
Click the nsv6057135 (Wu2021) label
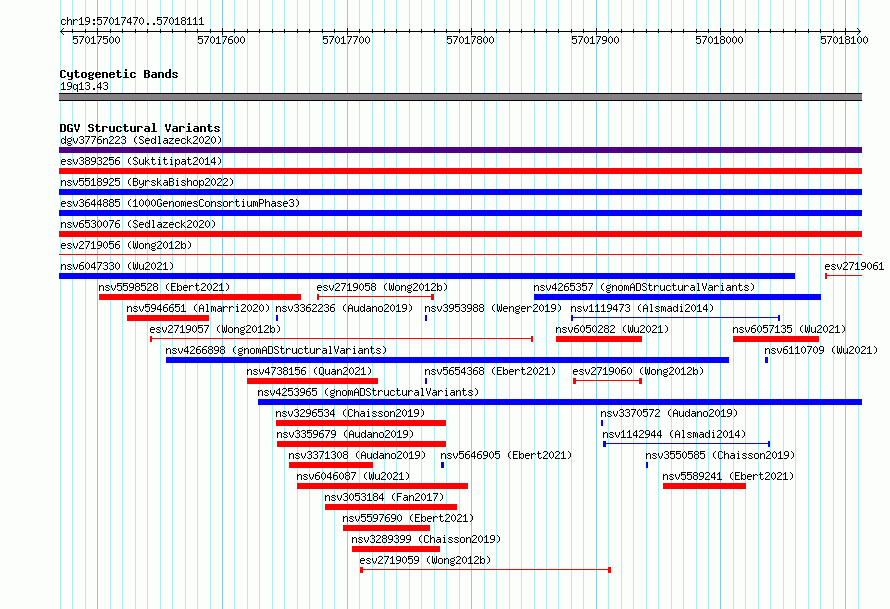coord(789,329)
